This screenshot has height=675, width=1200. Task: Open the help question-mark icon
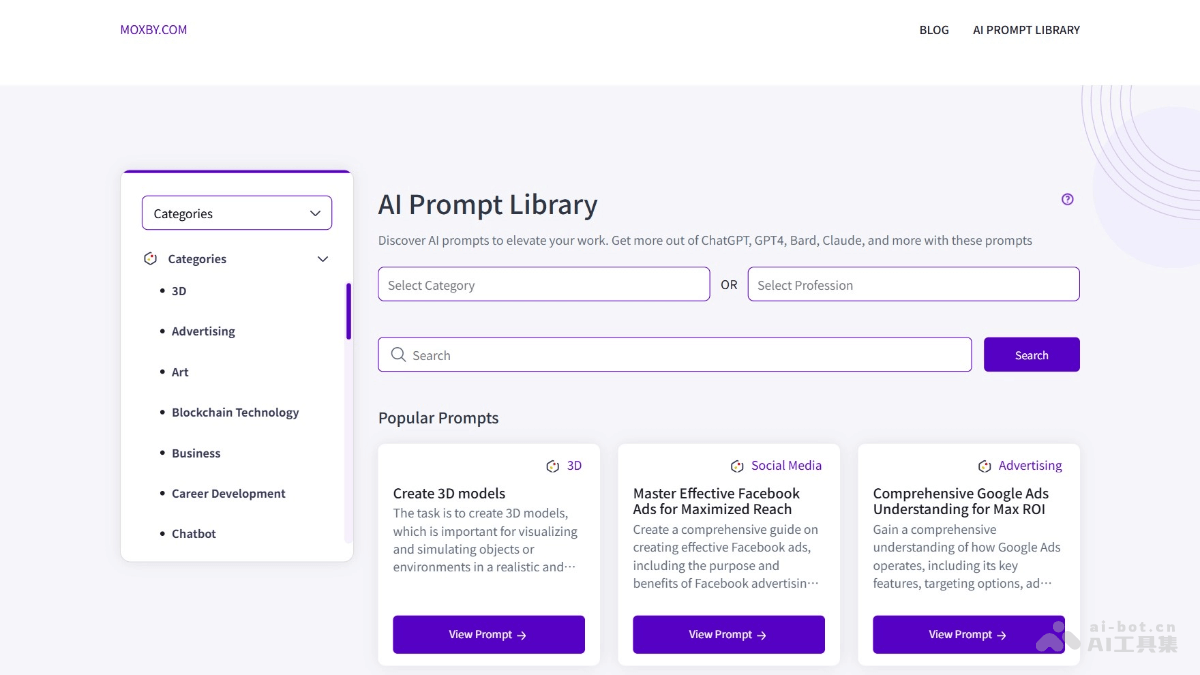pyautogui.click(x=1067, y=199)
